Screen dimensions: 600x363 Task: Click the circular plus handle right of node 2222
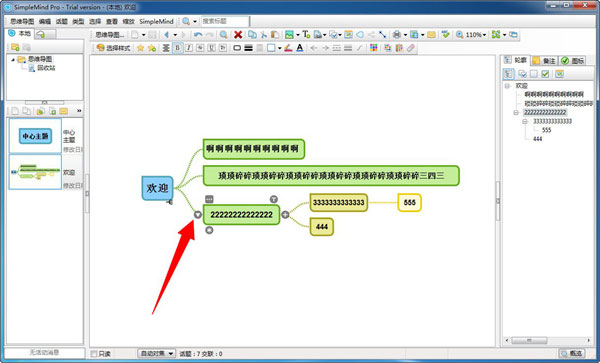pyautogui.click(x=285, y=215)
